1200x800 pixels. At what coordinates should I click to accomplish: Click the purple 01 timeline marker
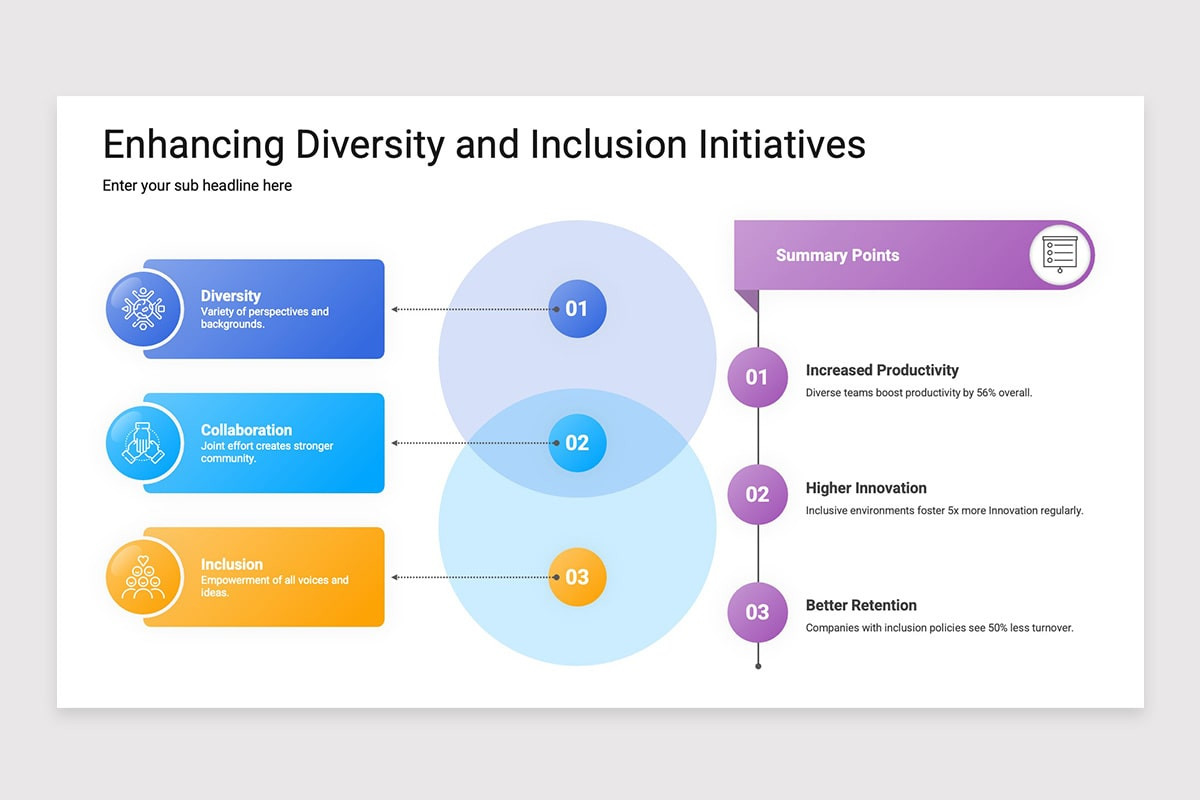pos(757,377)
